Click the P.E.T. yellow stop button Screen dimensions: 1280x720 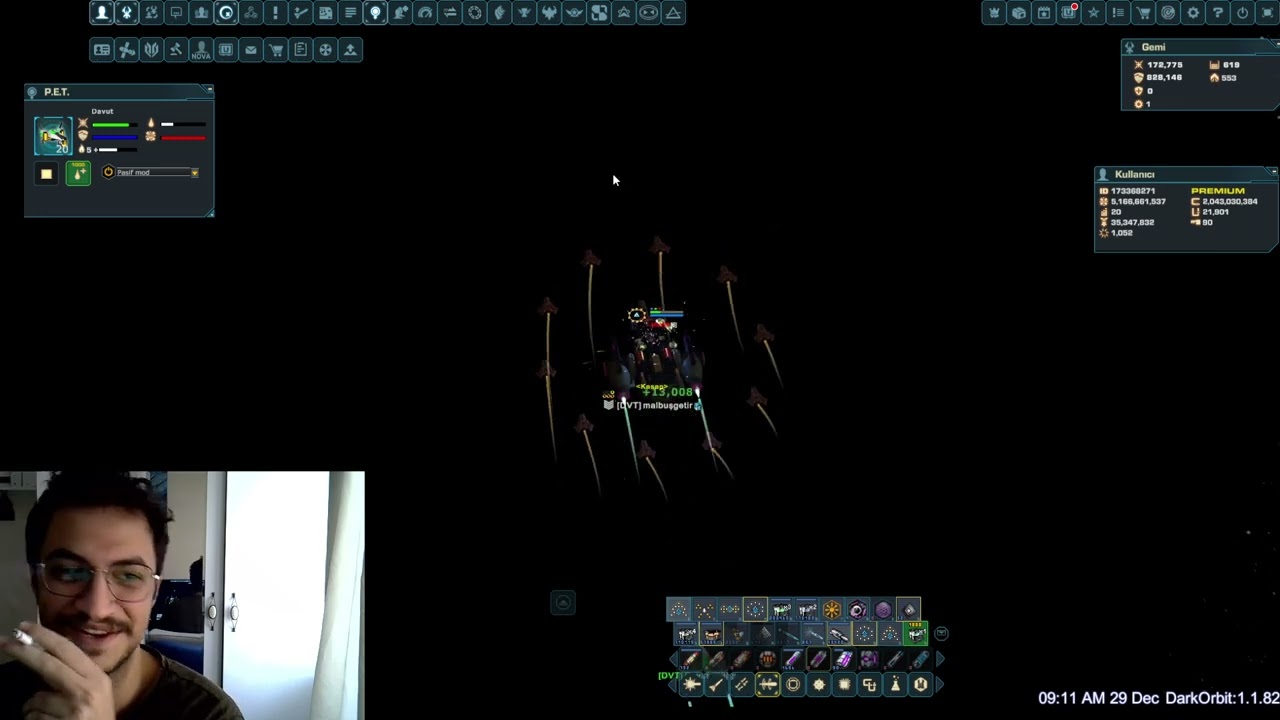pos(46,174)
